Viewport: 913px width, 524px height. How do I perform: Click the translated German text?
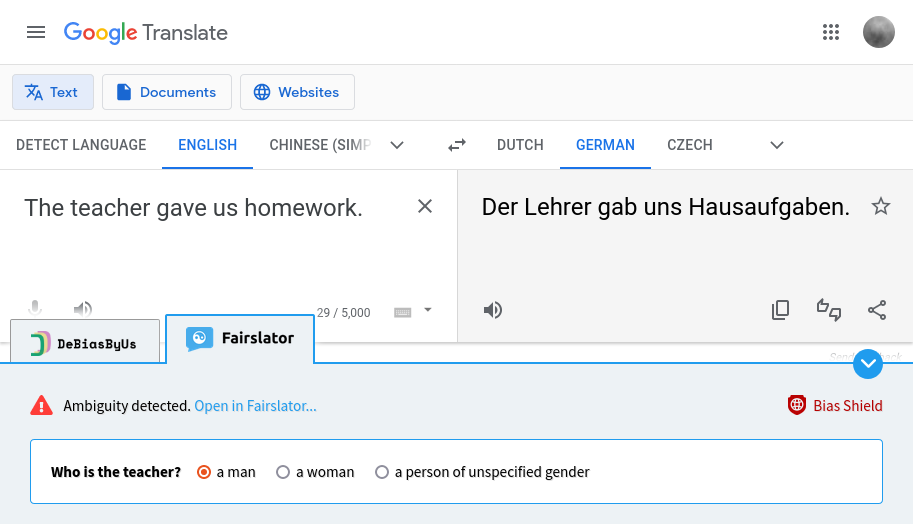[666, 207]
